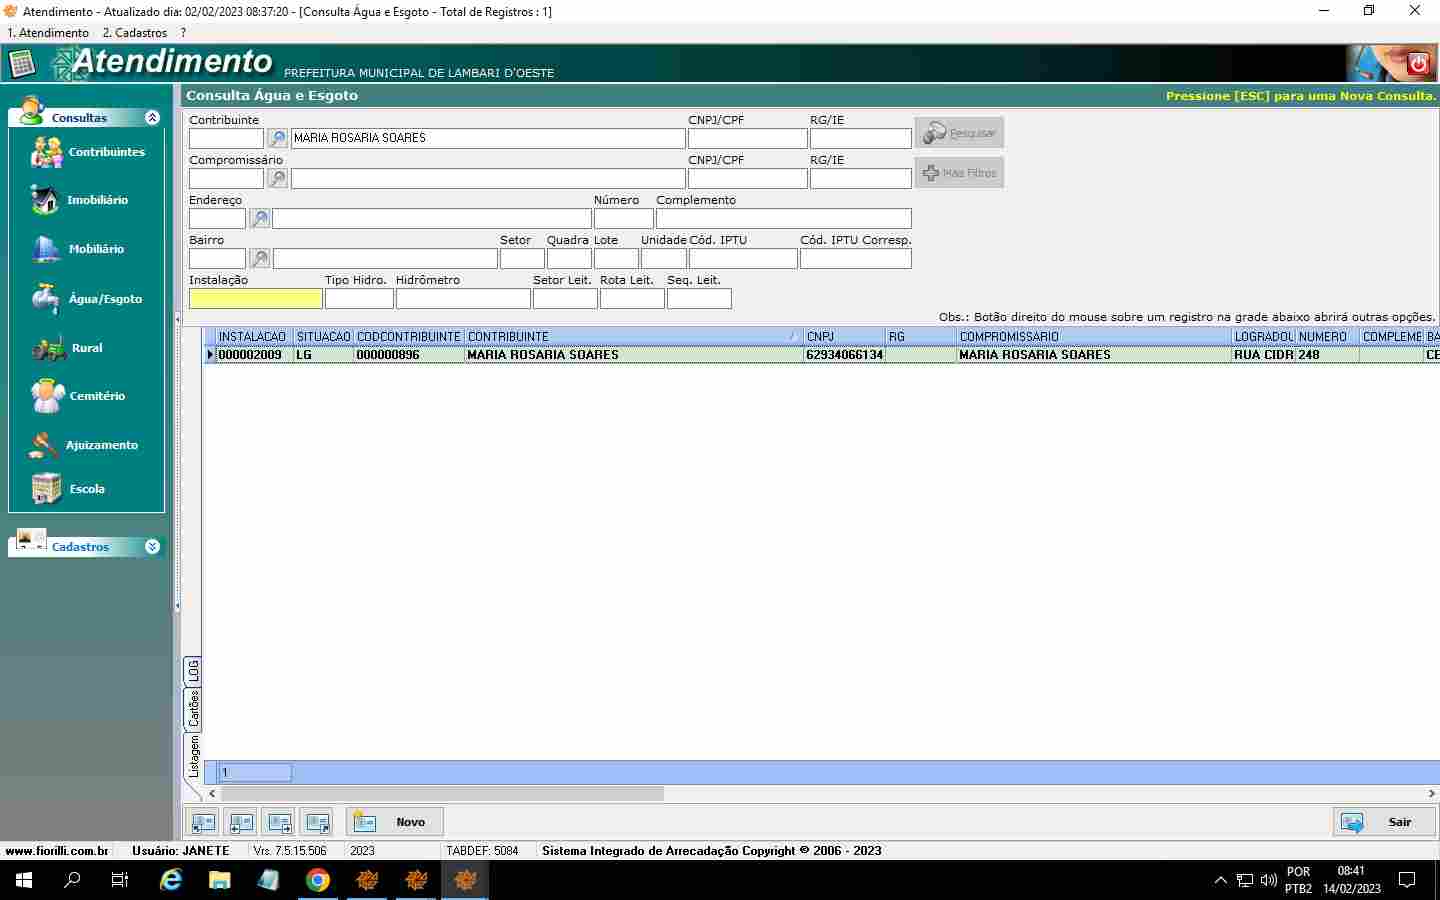Click the Novo button

pyautogui.click(x=394, y=822)
